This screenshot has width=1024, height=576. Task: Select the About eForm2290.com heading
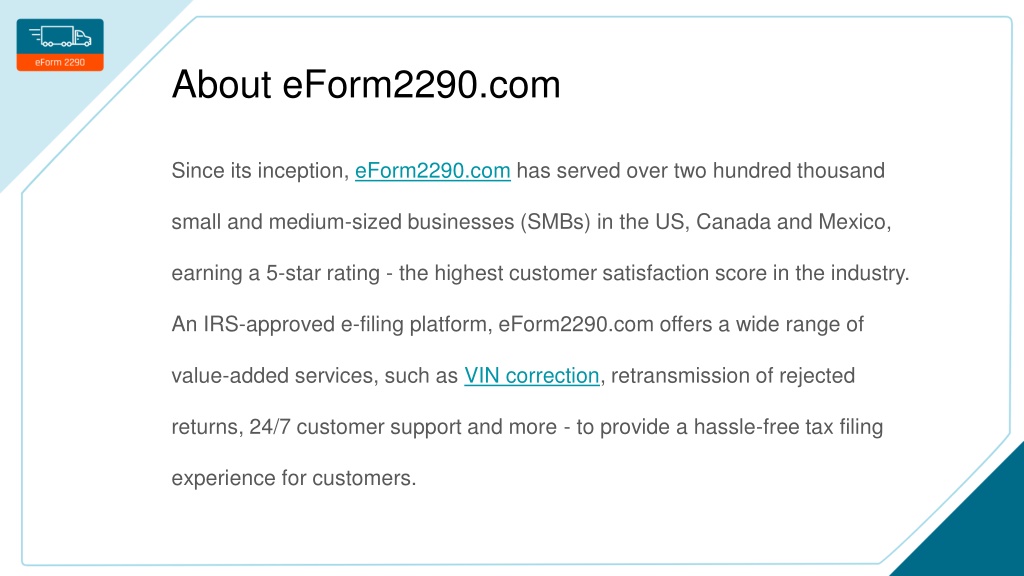(x=366, y=84)
